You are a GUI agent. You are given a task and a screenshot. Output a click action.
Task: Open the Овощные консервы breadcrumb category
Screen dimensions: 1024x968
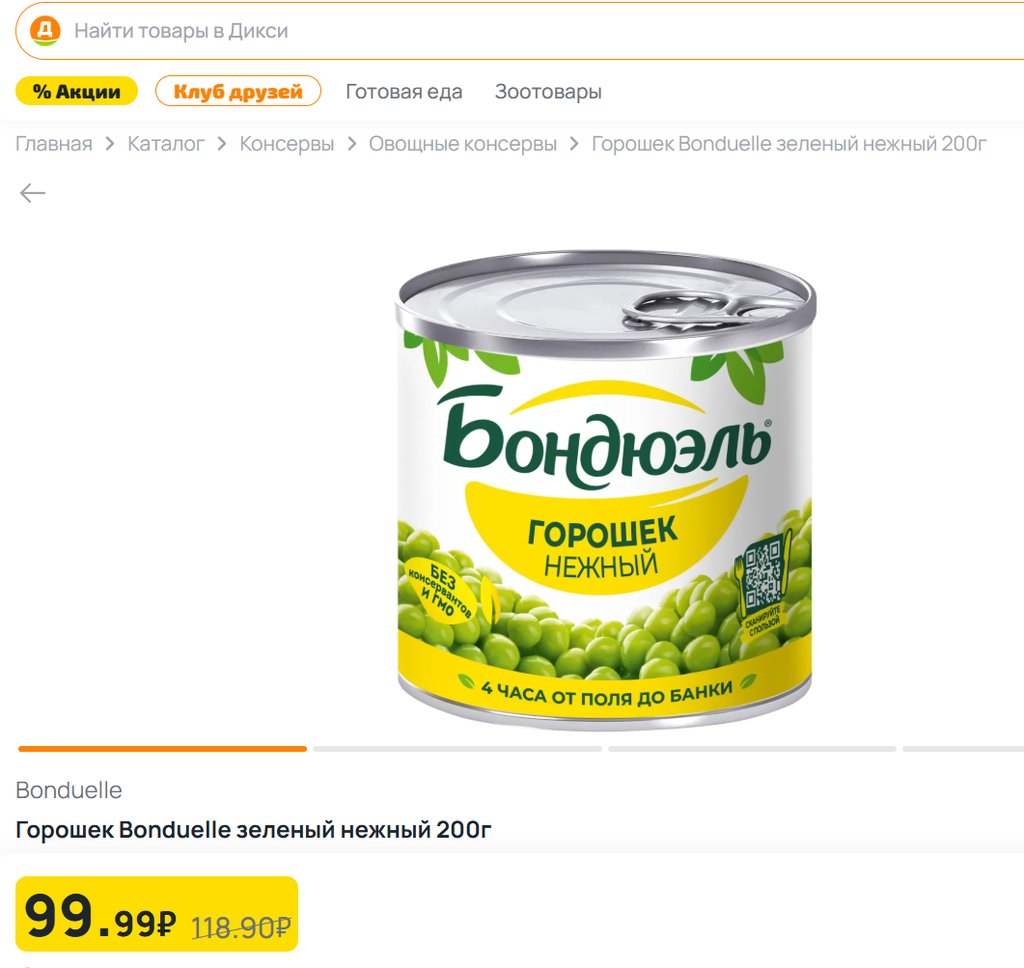point(463,144)
